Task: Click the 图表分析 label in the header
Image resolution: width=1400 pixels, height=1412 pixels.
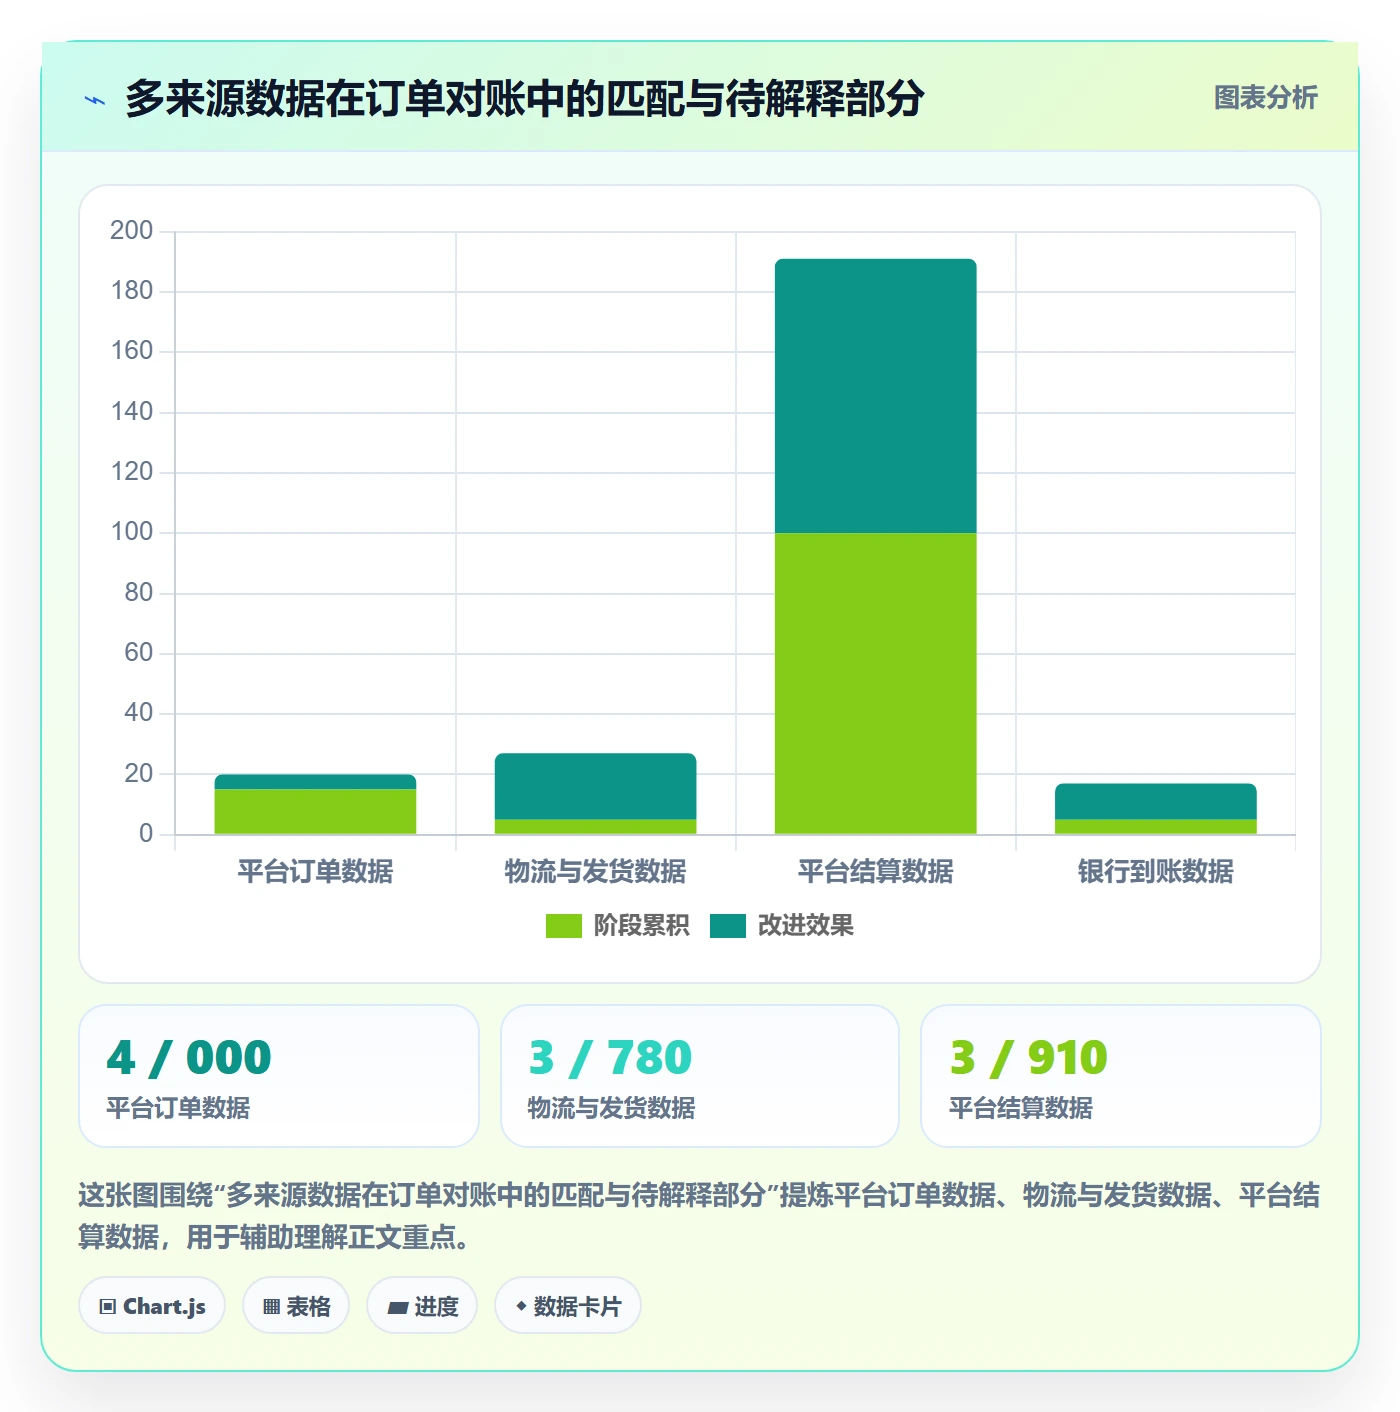Action: 1265,98
